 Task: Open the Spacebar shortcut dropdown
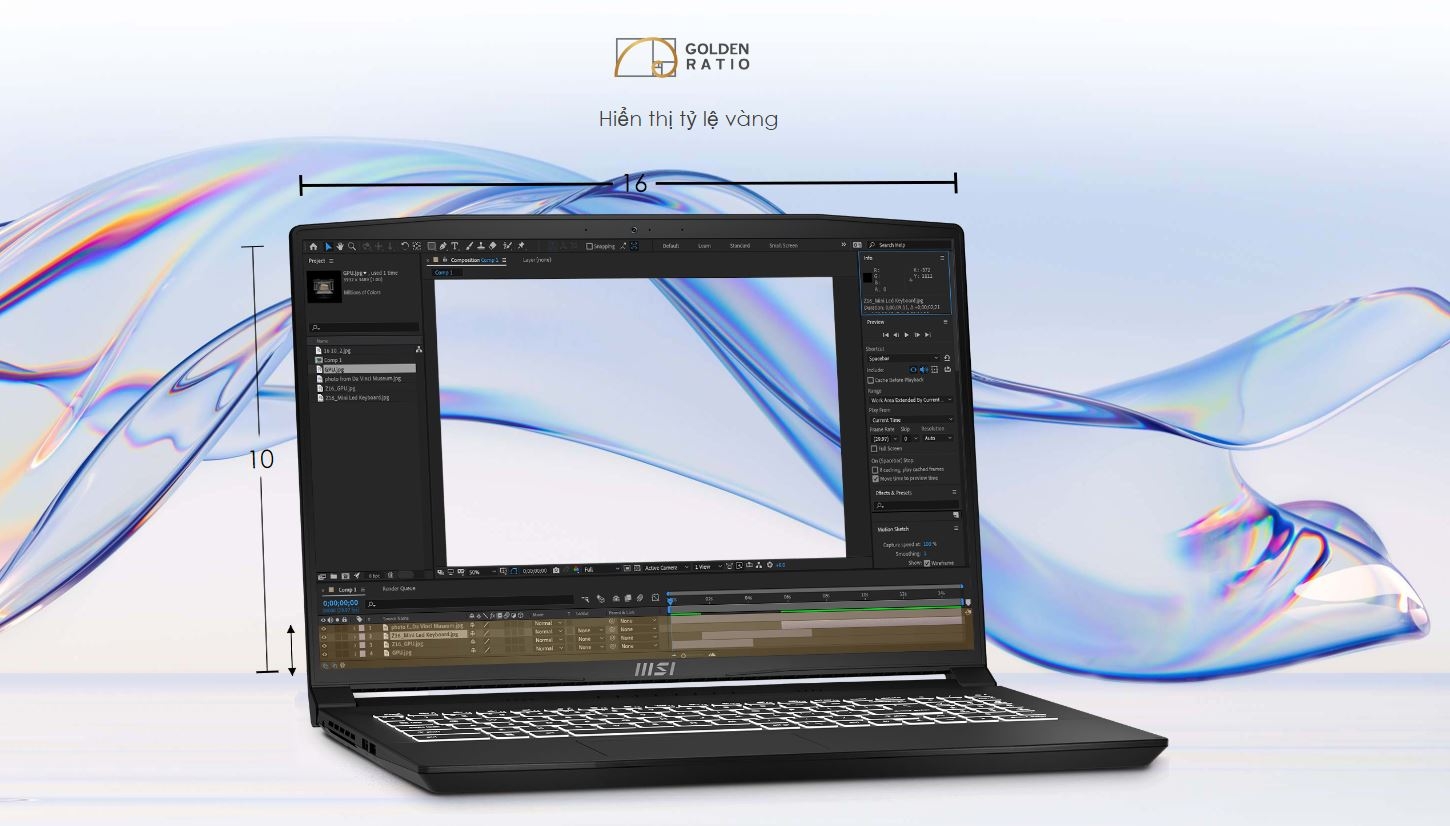pyautogui.click(x=904, y=358)
